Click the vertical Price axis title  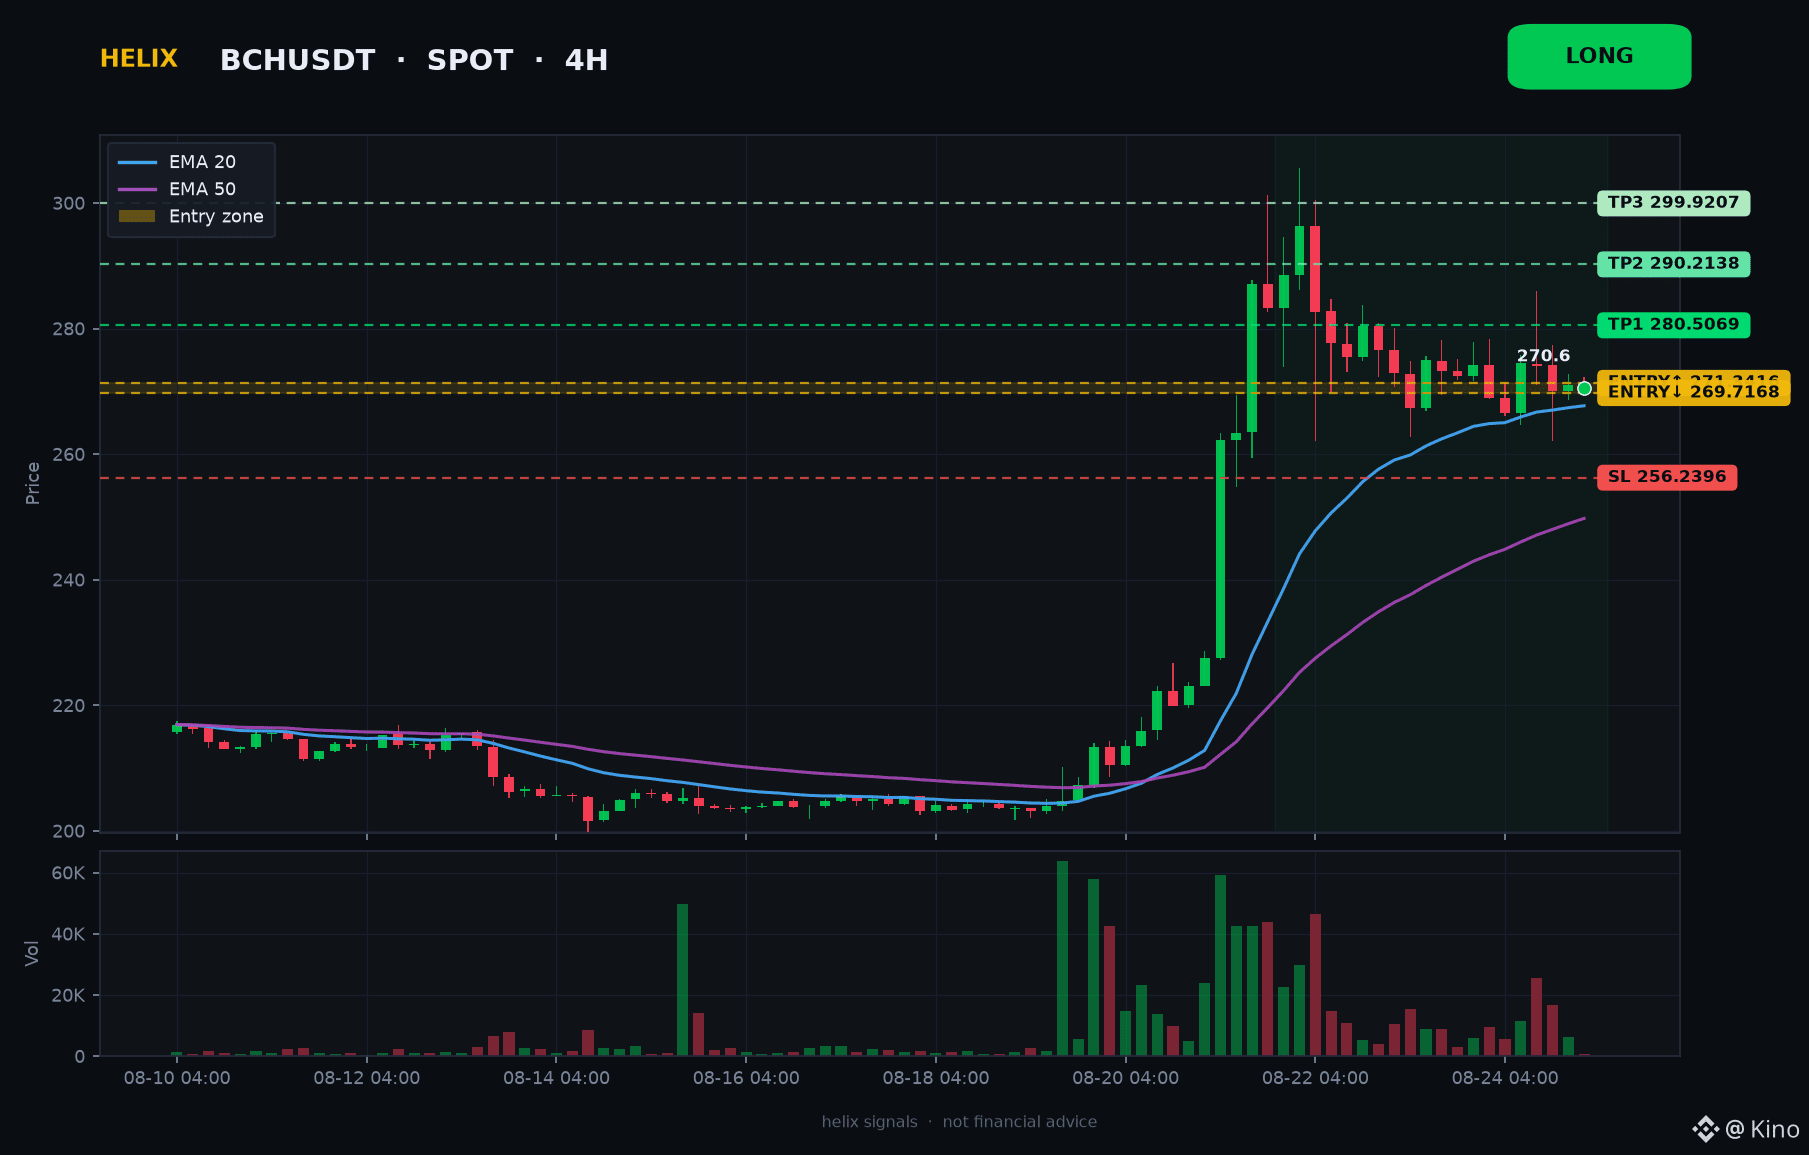(33, 483)
